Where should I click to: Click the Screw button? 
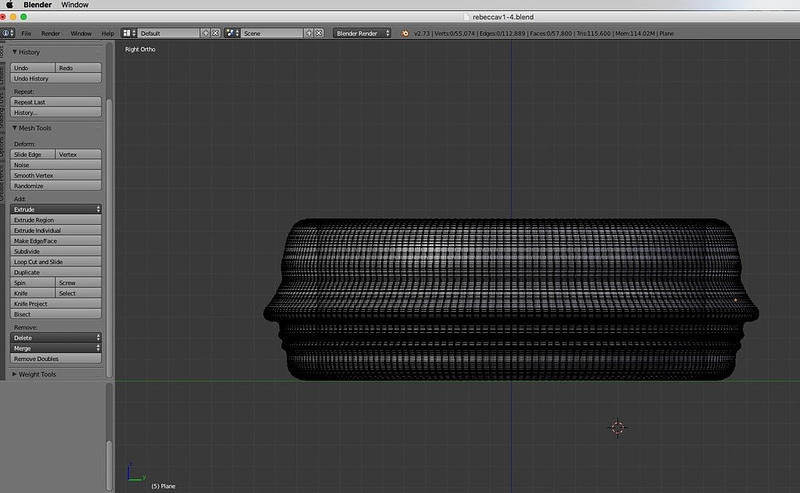78,283
